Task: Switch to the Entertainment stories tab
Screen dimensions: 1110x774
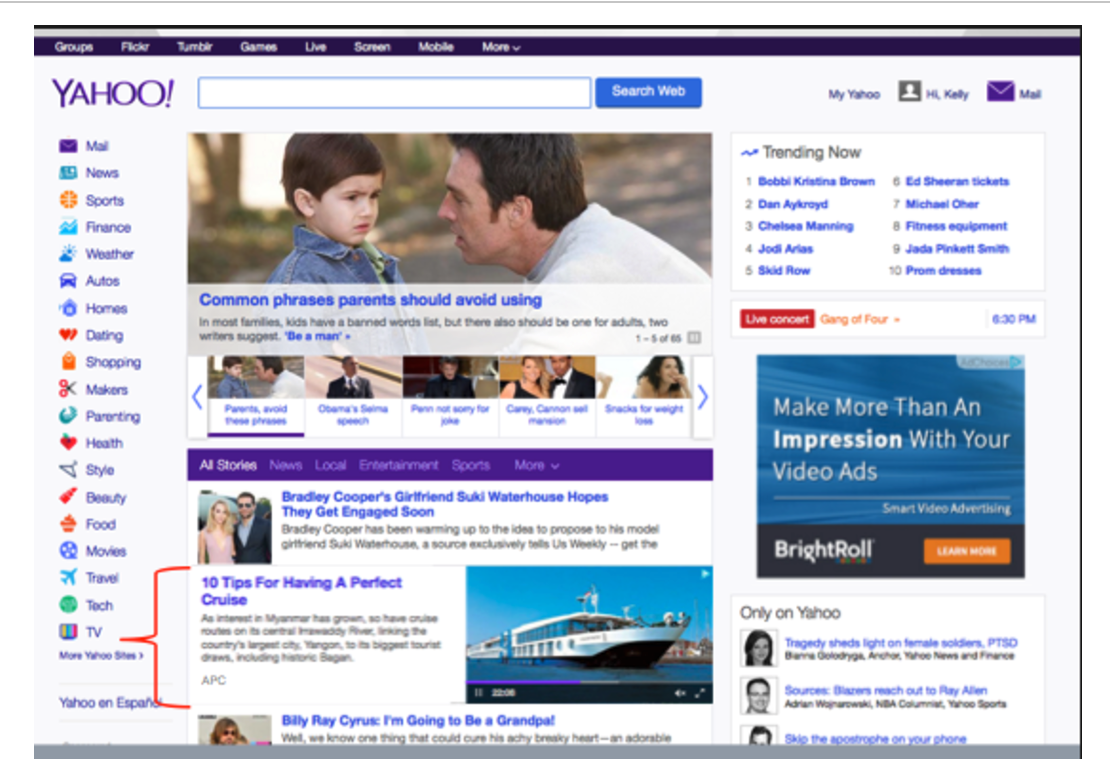Action: click(400, 465)
